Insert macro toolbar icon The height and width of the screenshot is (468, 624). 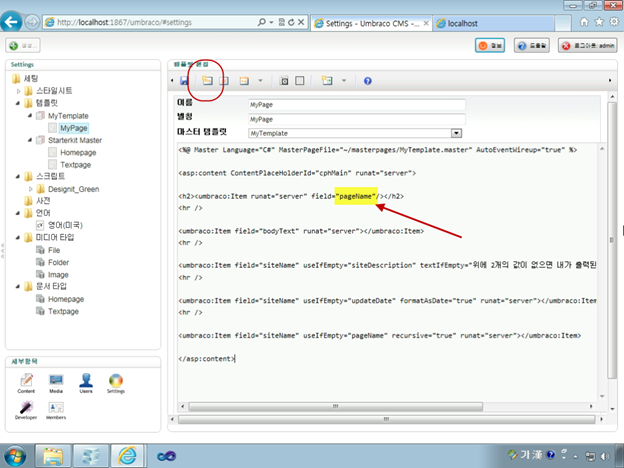point(327,81)
